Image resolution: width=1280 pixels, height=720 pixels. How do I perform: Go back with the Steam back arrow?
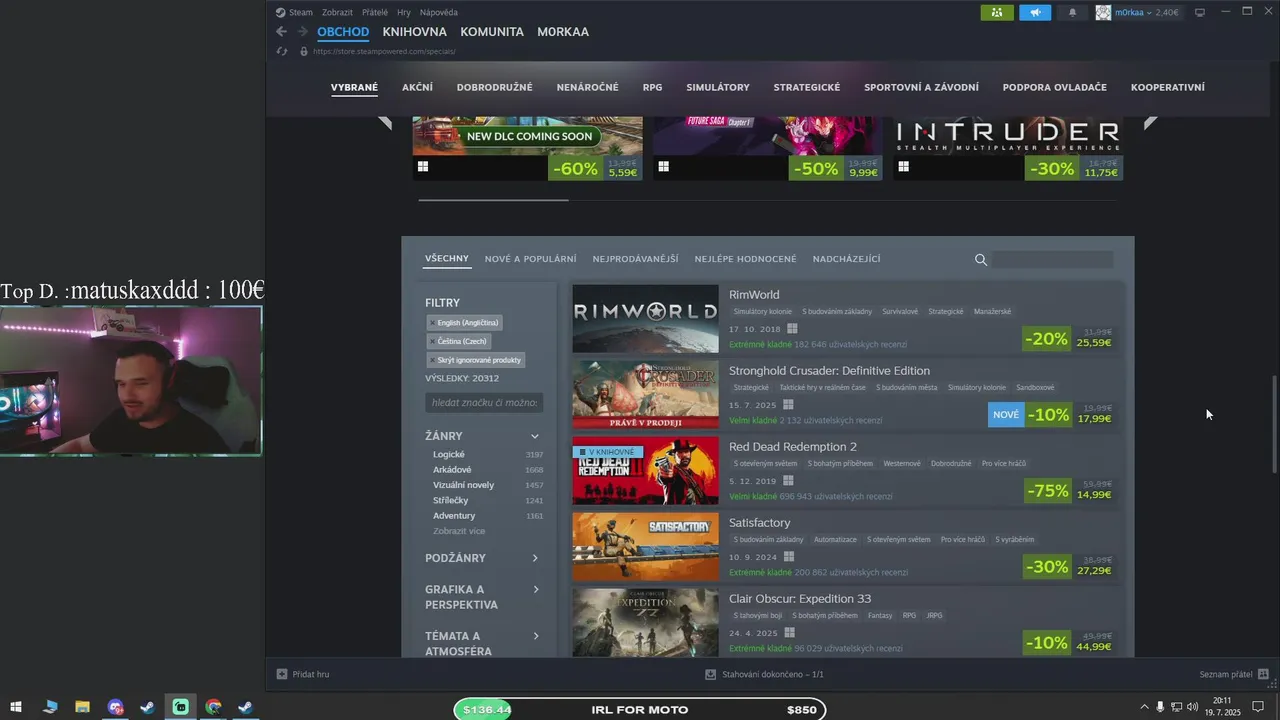point(282,32)
